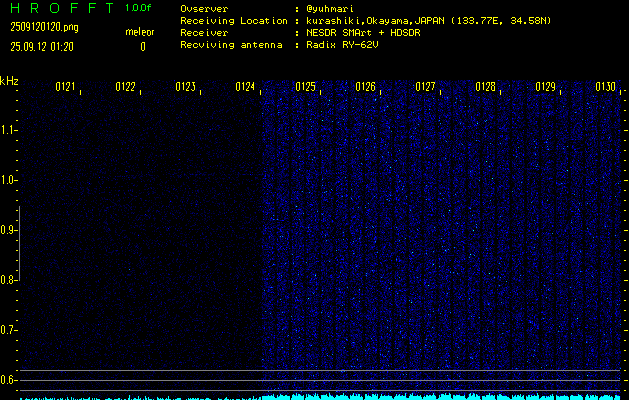Click the timestamp 25.09.12 01:20
629x400 pixels.
tap(42, 47)
